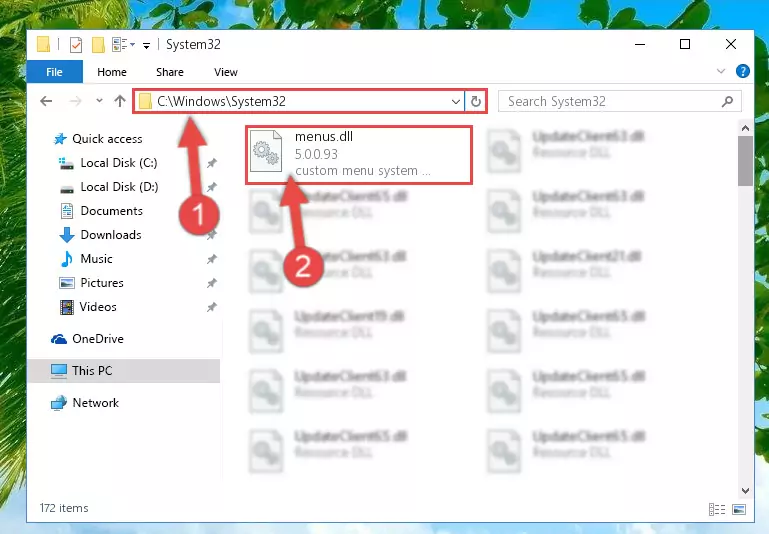Click the menus.dll gear file icon
Screen dimensions: 769x534
pos(266,152)
